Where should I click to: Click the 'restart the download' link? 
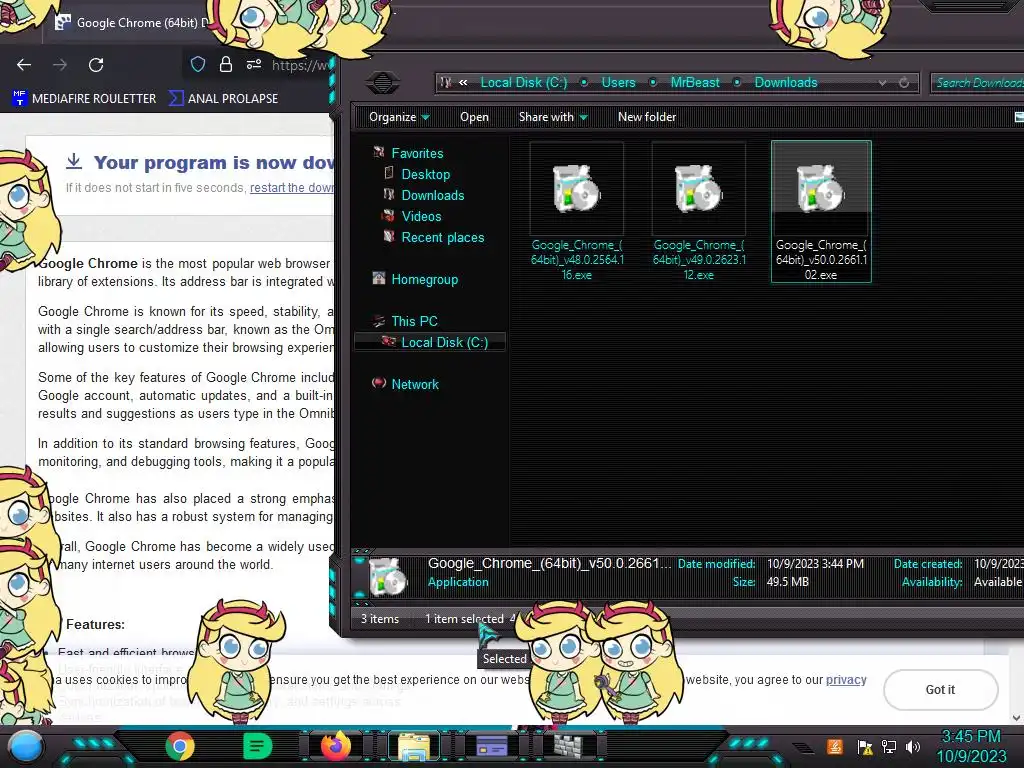point(292,187)
